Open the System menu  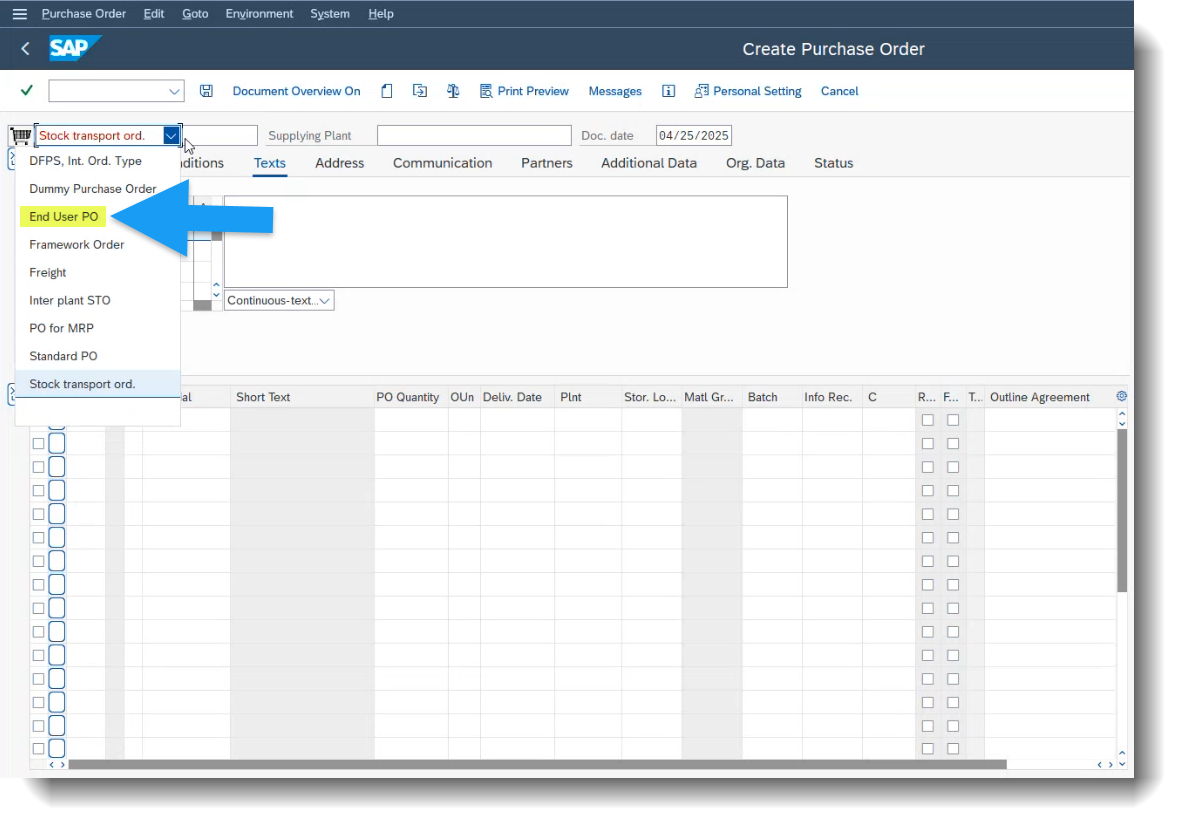[x=330, y=14]
